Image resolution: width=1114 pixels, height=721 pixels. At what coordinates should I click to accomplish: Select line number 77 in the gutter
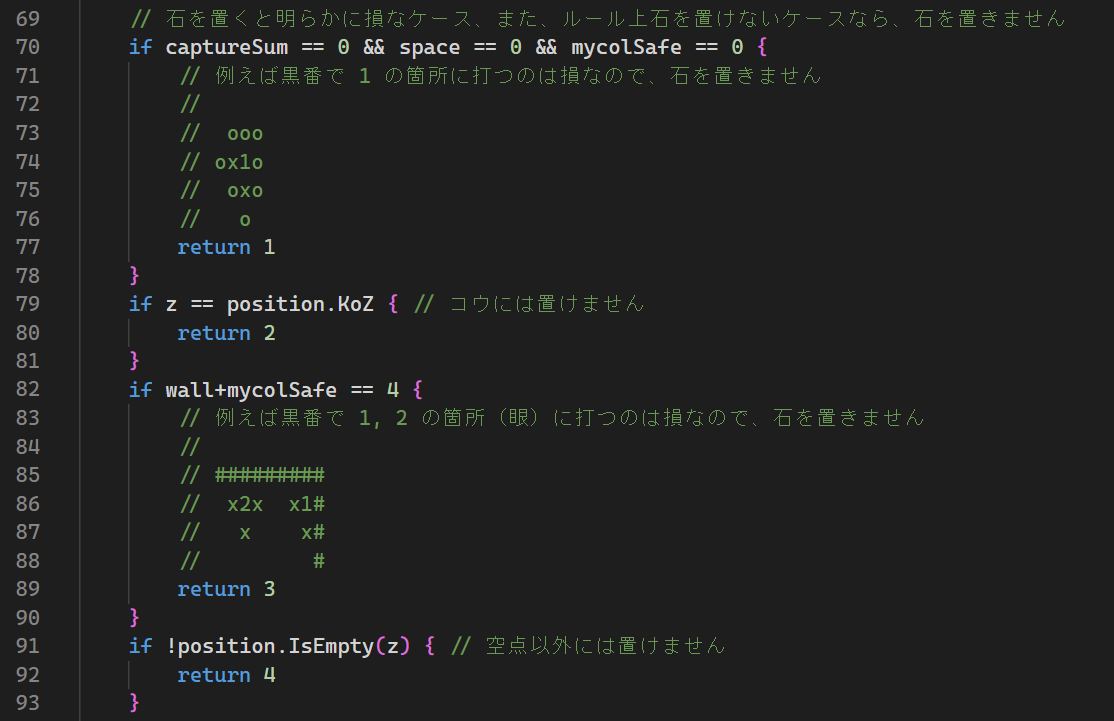click(27, 247)
